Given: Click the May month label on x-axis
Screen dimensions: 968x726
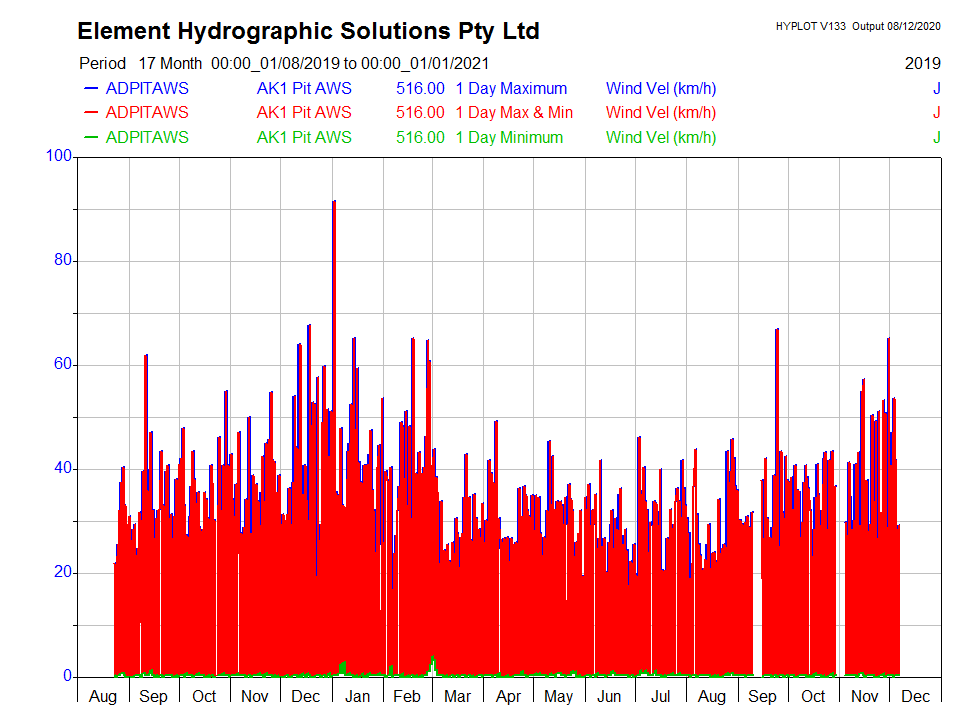Looking at the screenshot, I should (559, 697).
